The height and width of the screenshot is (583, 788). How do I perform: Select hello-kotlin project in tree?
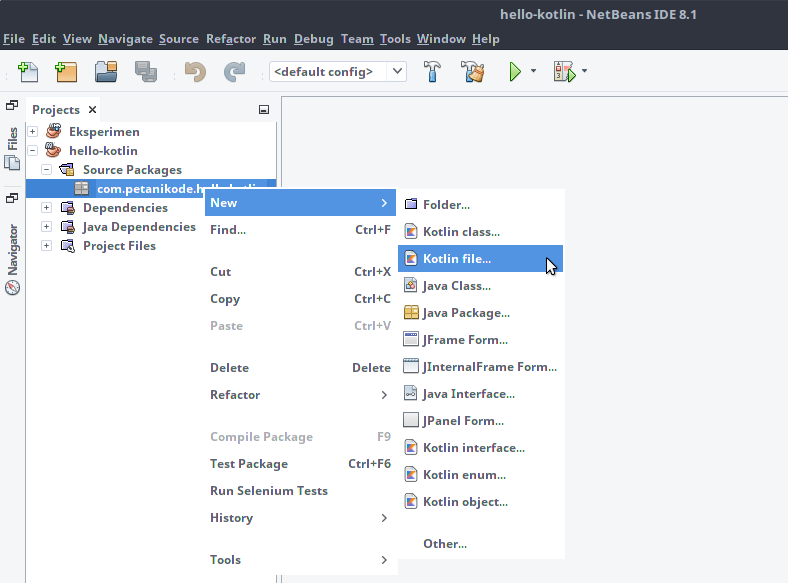(103, 151)
